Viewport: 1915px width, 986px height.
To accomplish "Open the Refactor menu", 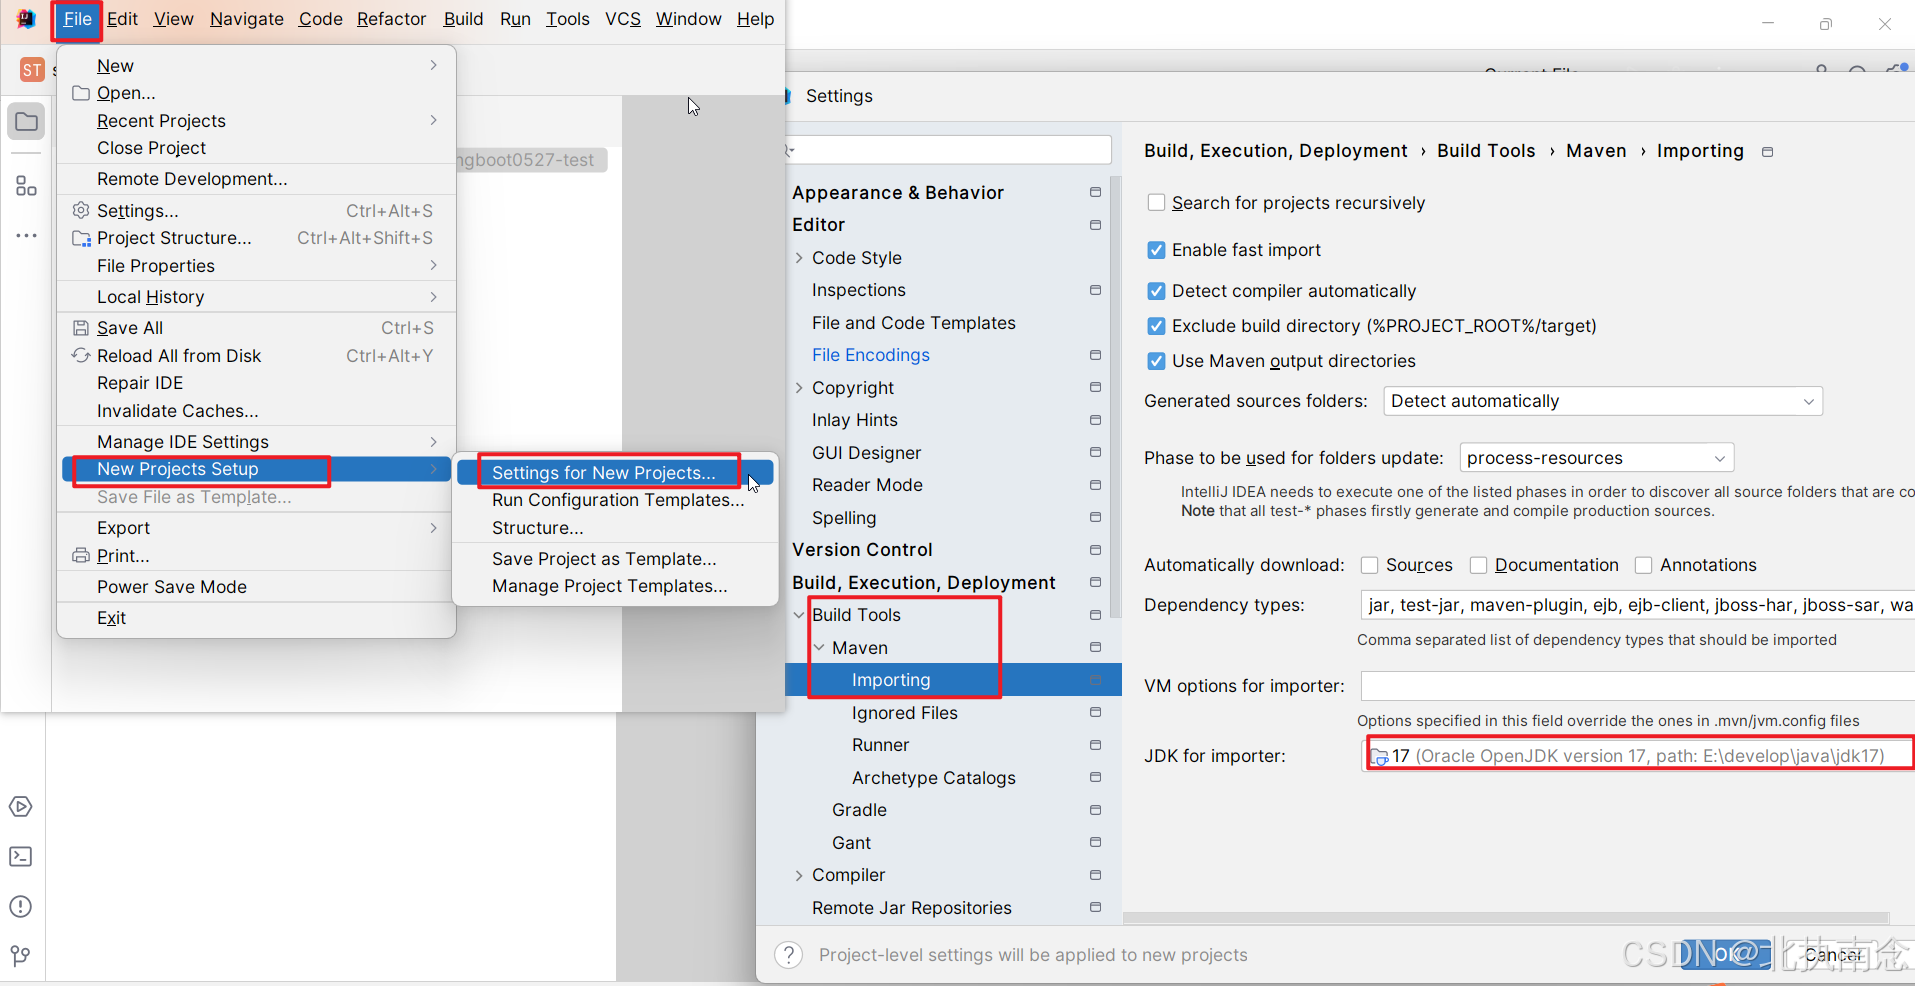I will [391, 19].
